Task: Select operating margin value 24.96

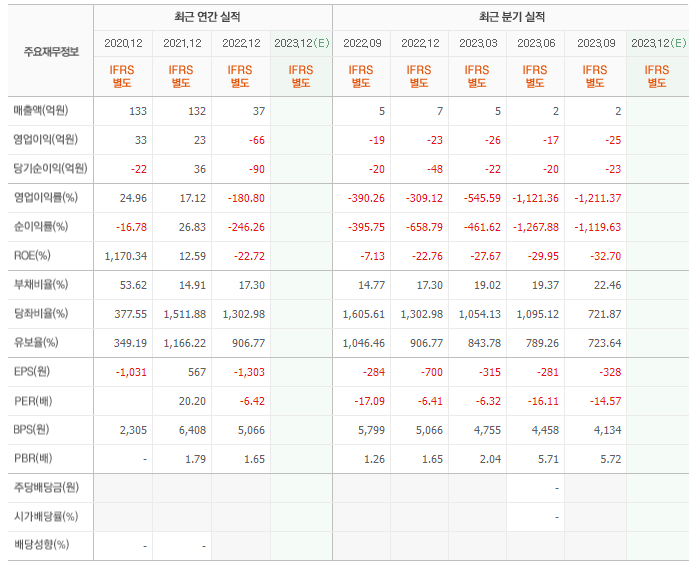Action: (133, 198)
